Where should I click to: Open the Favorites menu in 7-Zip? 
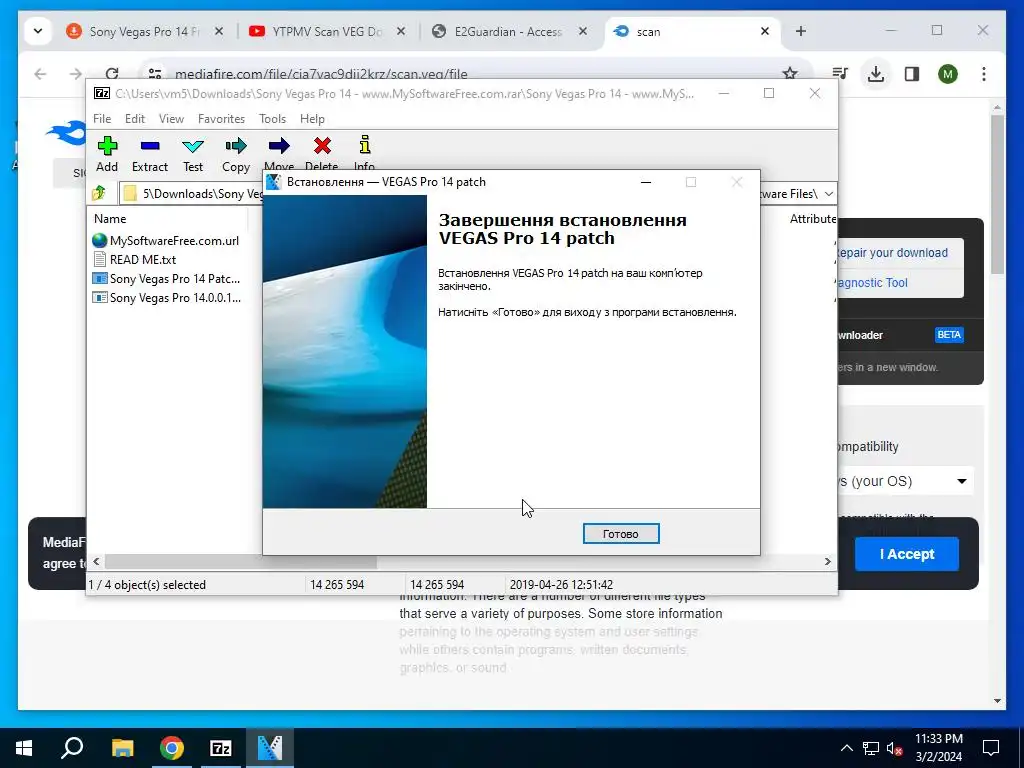[x=221, y=119]
